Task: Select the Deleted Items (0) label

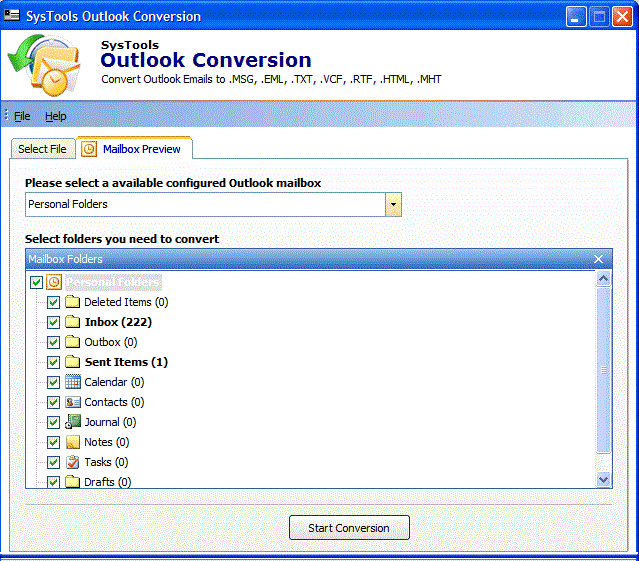Action: (x=126, y=302)
